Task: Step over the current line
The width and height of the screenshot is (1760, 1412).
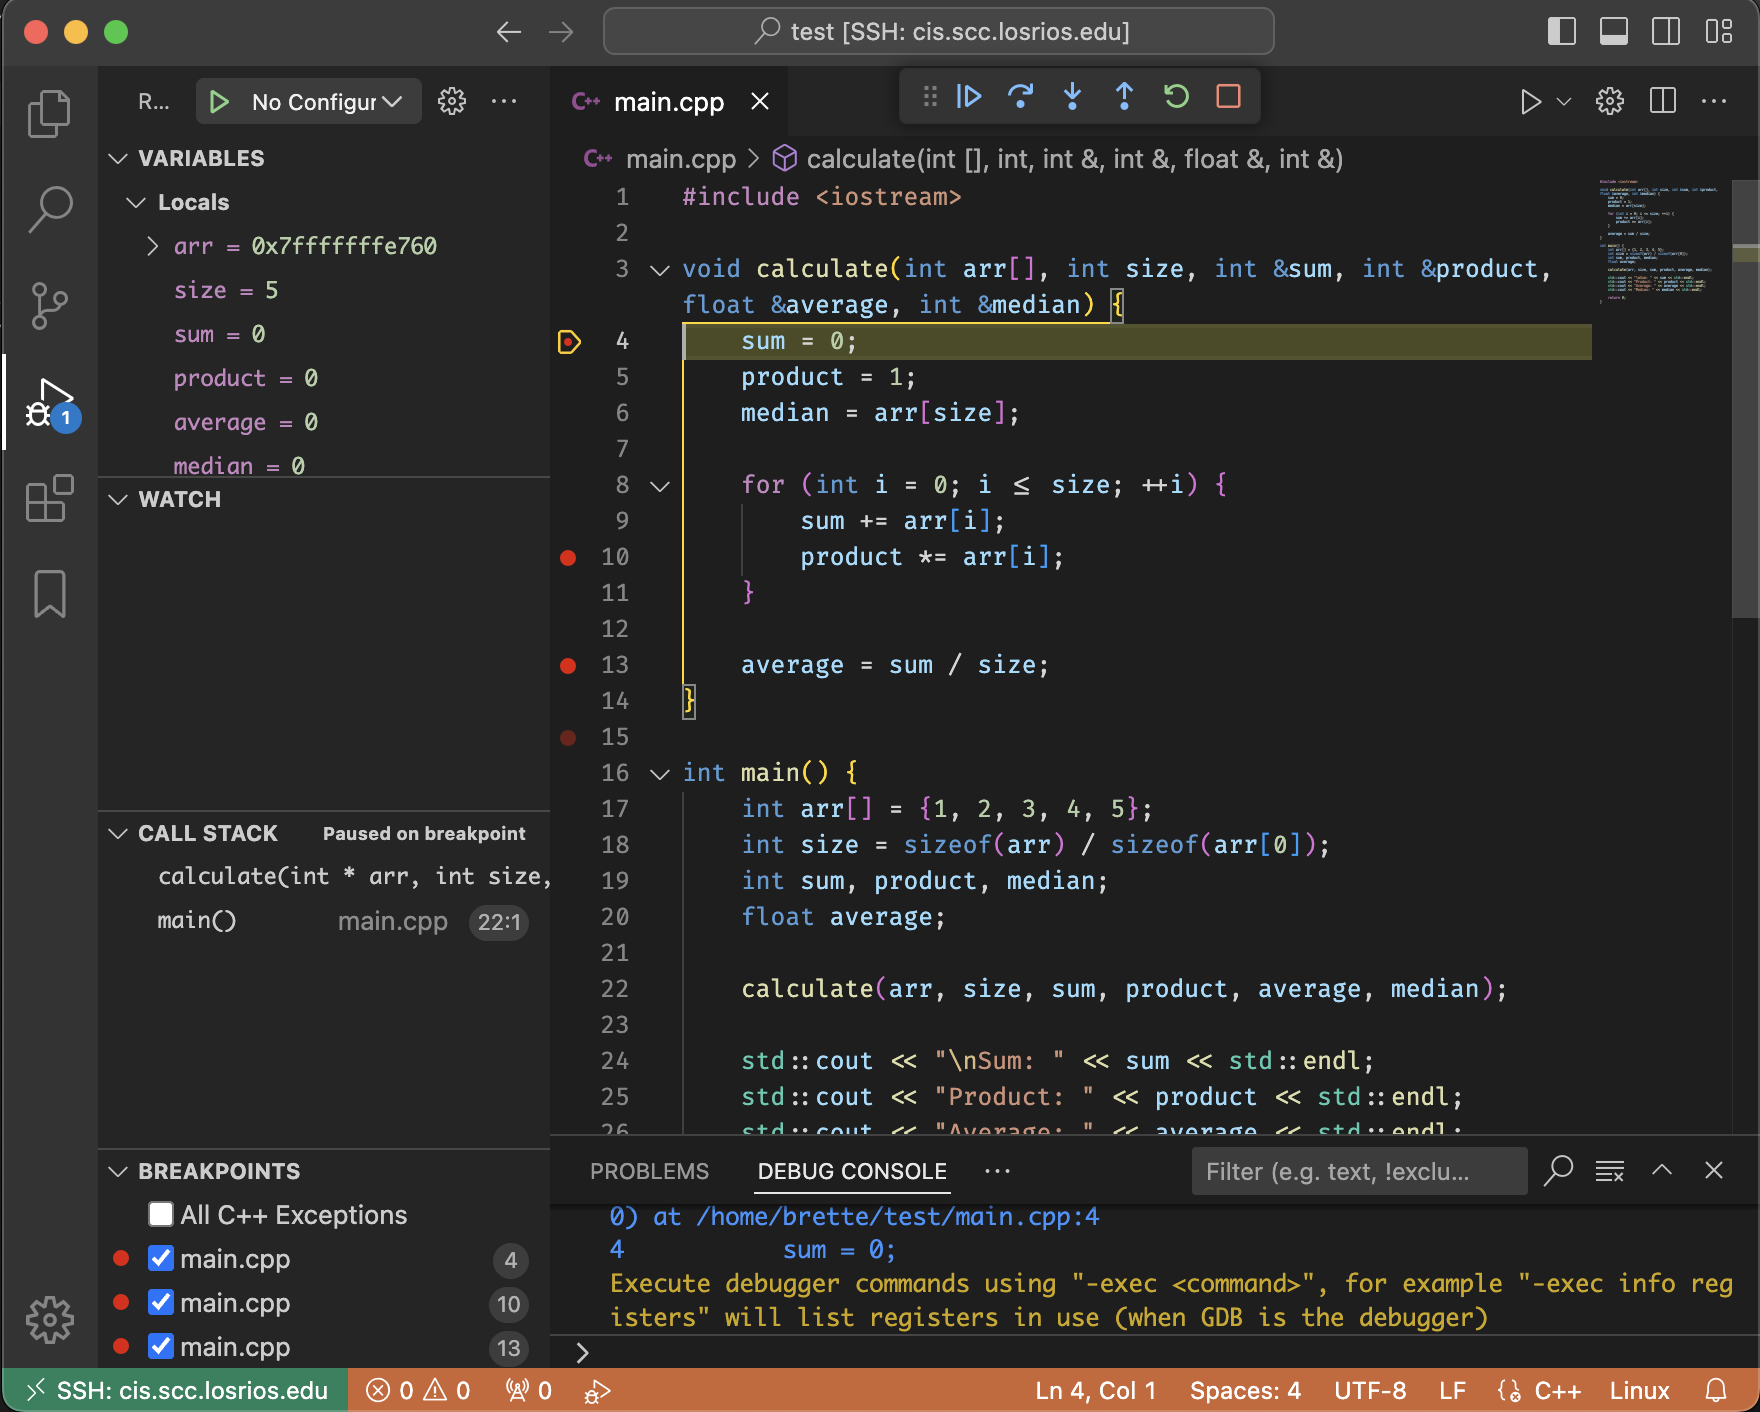Action: pos(1020,97)
